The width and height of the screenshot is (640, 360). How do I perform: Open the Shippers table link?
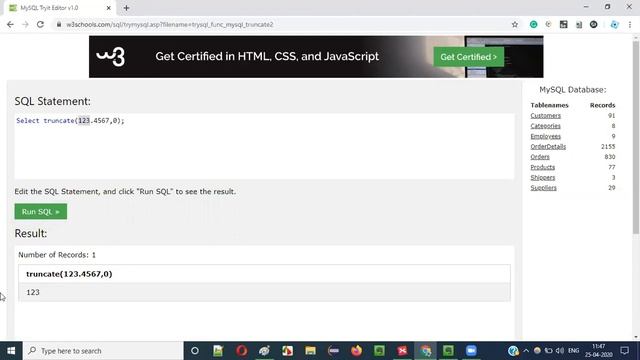[542, 177]
